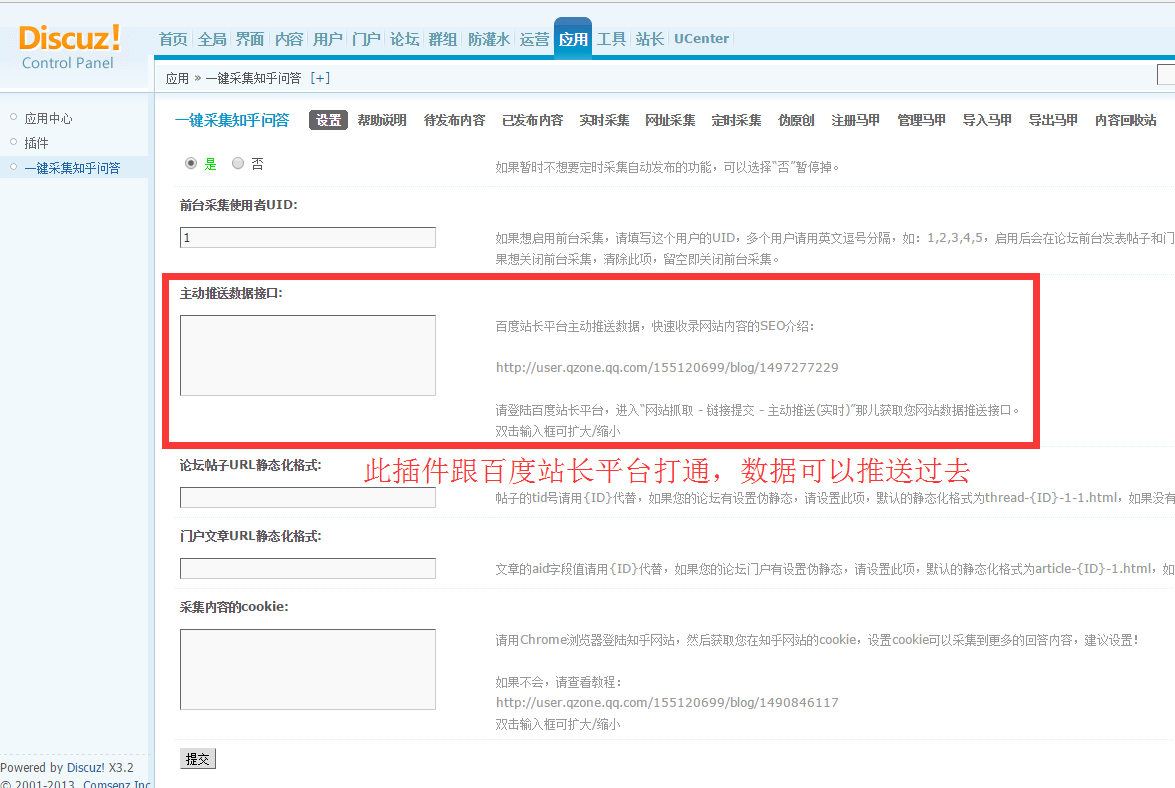Select the active 应用 top tab
Screen dimensions: 1175x788
[x=573, y=38]
